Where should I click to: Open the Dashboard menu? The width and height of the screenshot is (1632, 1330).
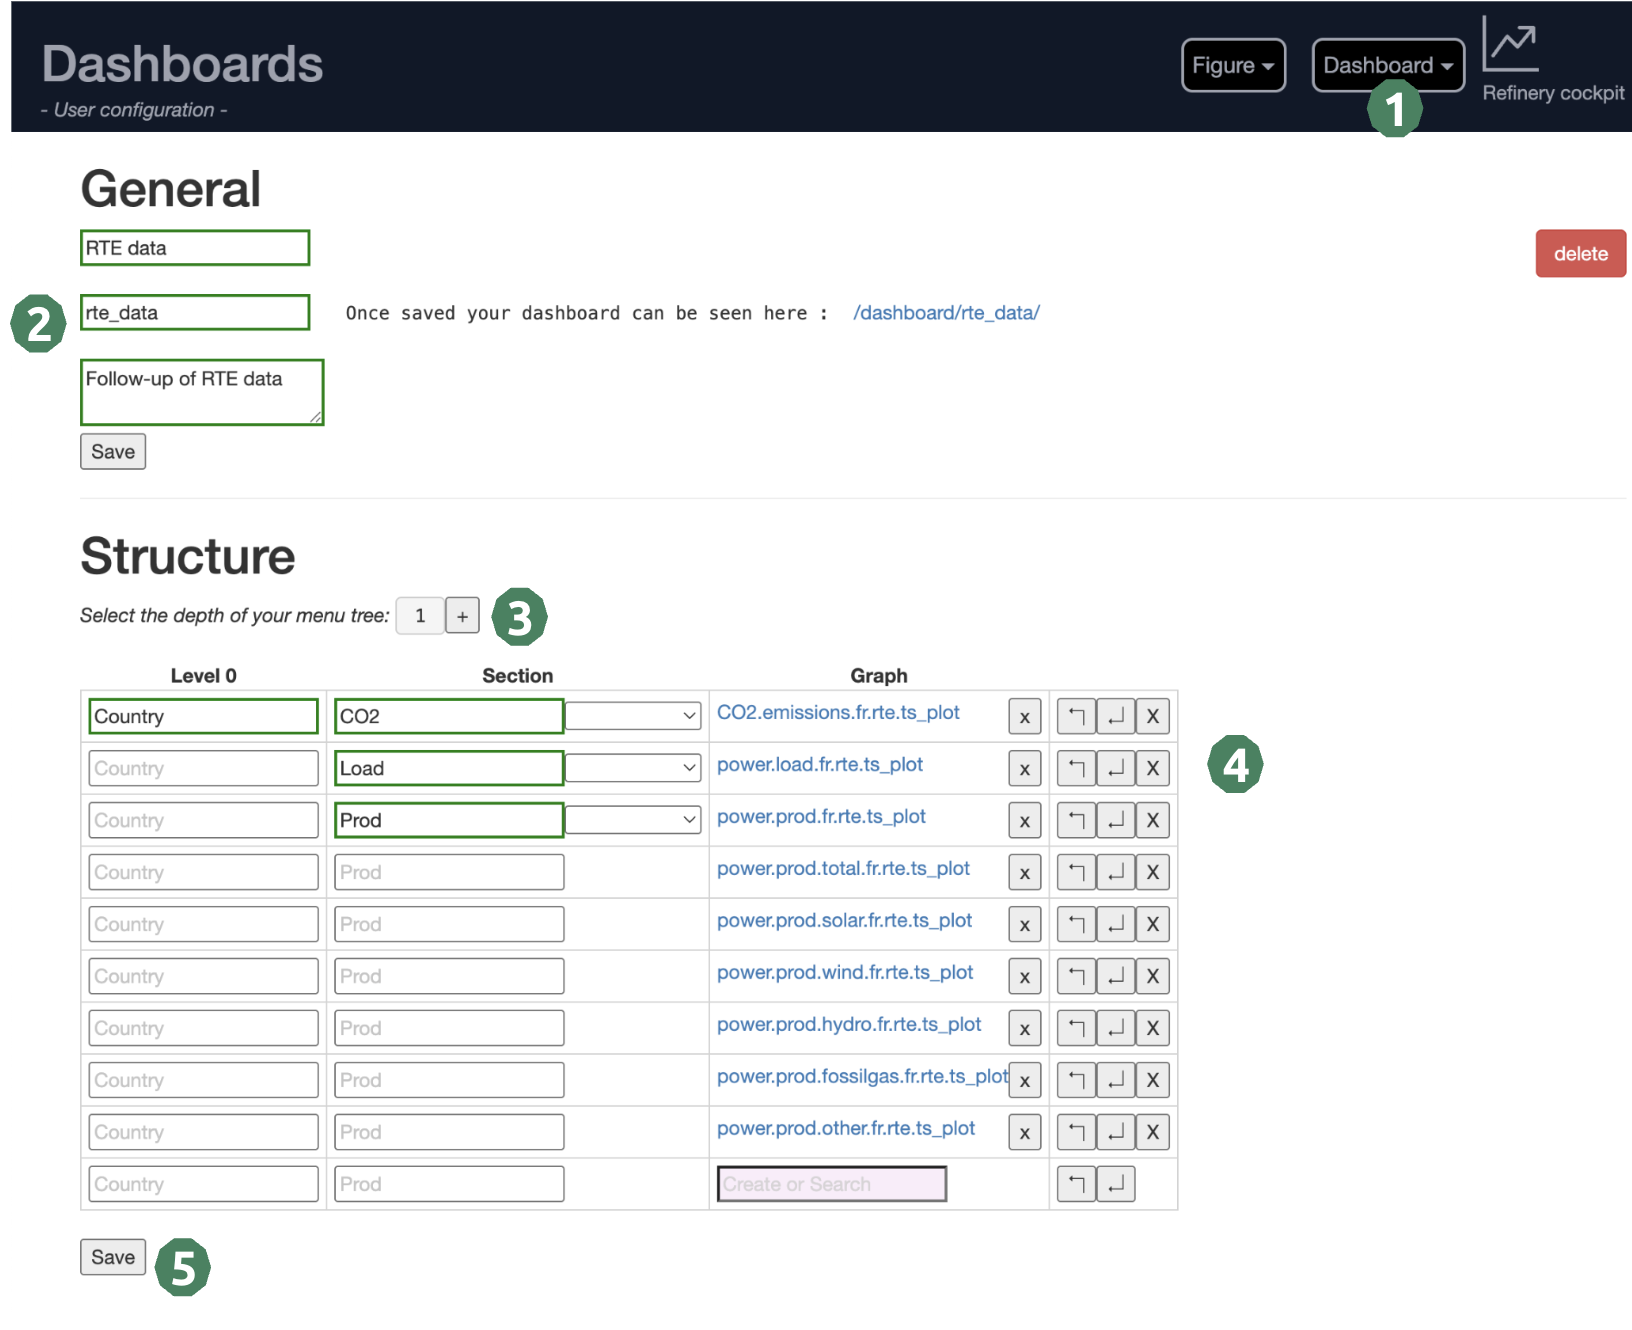click(1388, 64)
